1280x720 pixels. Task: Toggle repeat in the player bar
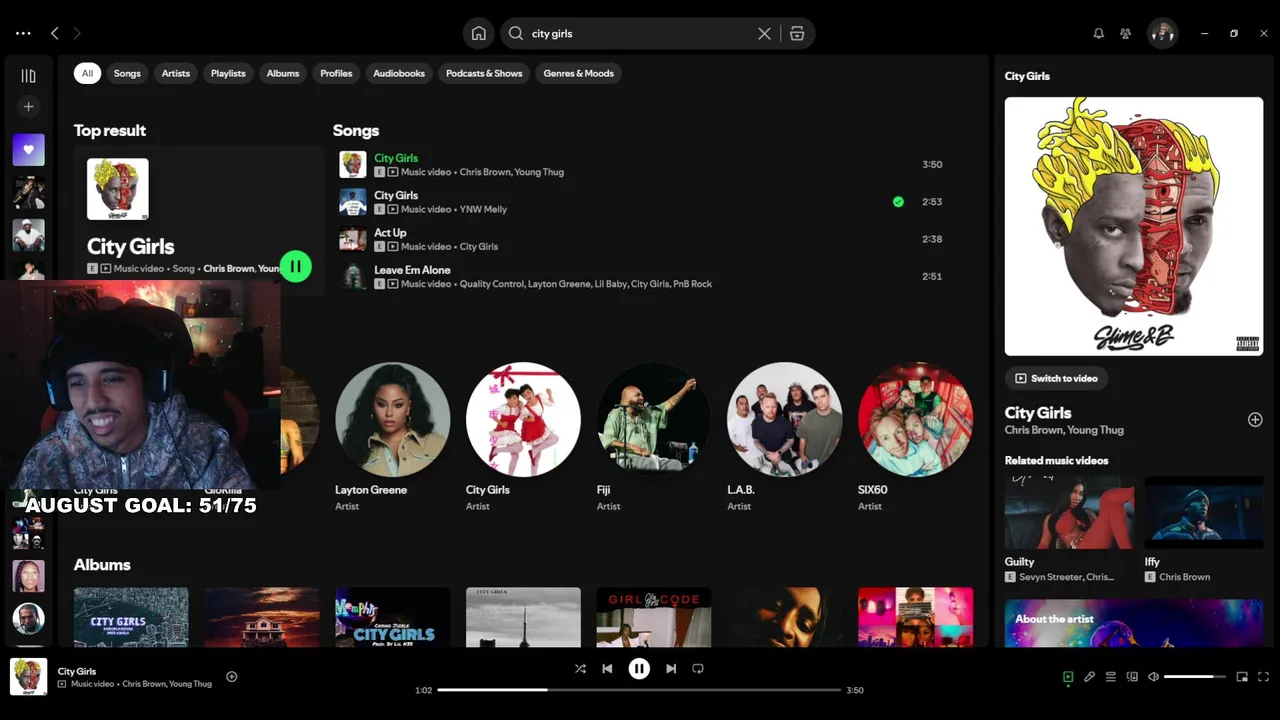tap(698, 668)
